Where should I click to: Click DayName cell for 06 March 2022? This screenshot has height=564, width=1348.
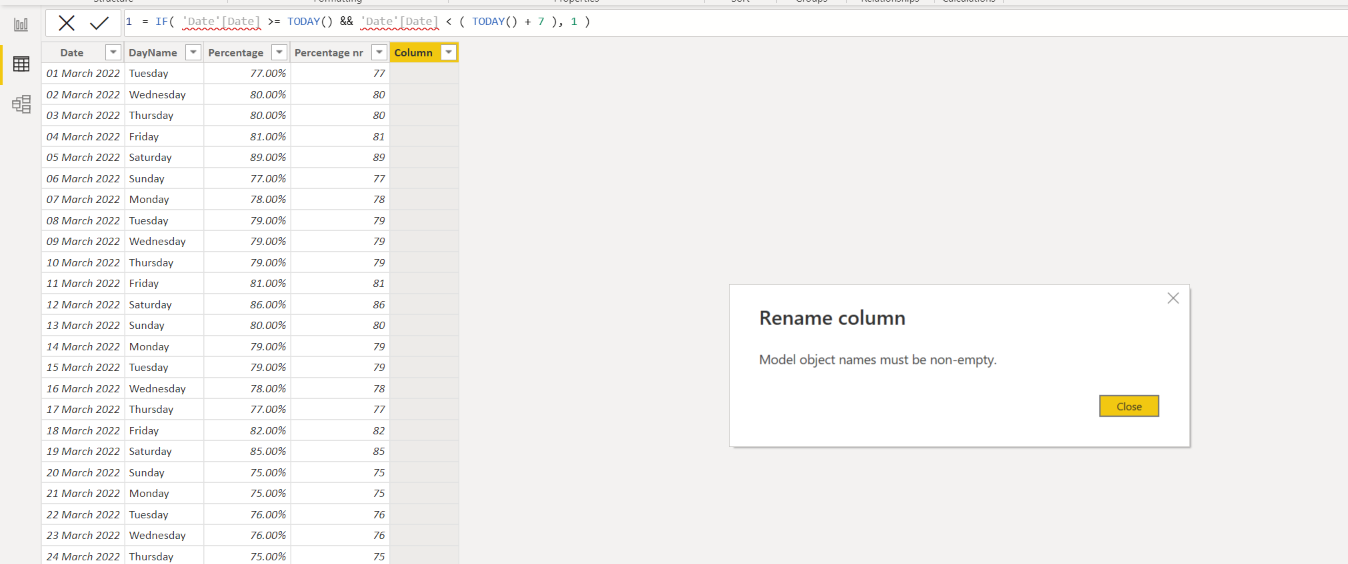click(x=164, y=178)
